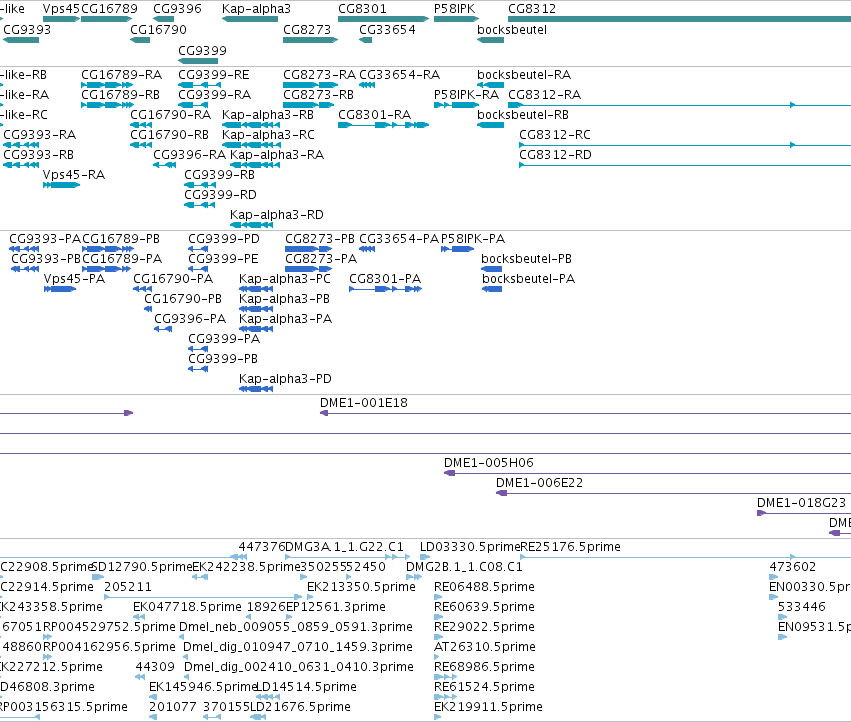Select EST LD03330.5prime
851x722 pixels.
point(425,557)
